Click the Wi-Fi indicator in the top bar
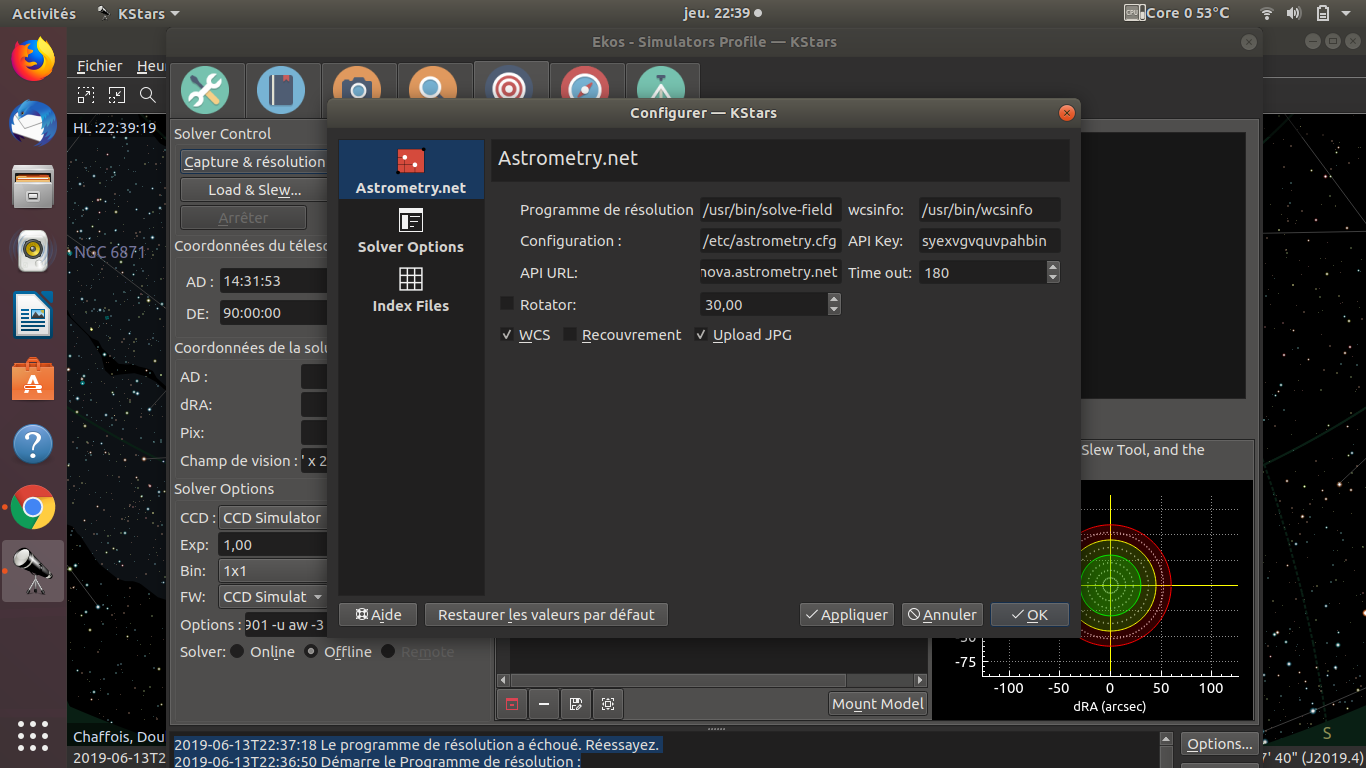The width and height of the screenshot is (1366, 768). pos(1267,14)
